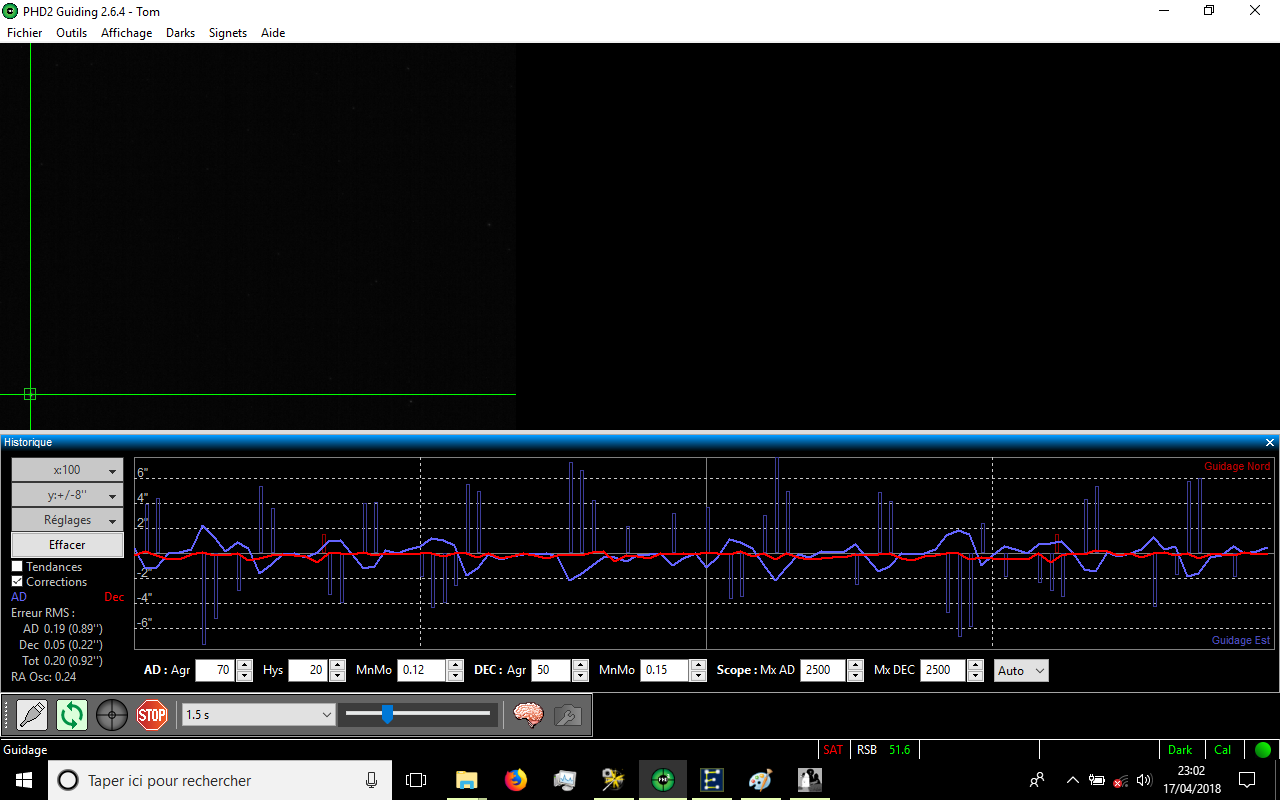Open the star wand app on taskbar
1280x800 pixels.
pos(613,780)
